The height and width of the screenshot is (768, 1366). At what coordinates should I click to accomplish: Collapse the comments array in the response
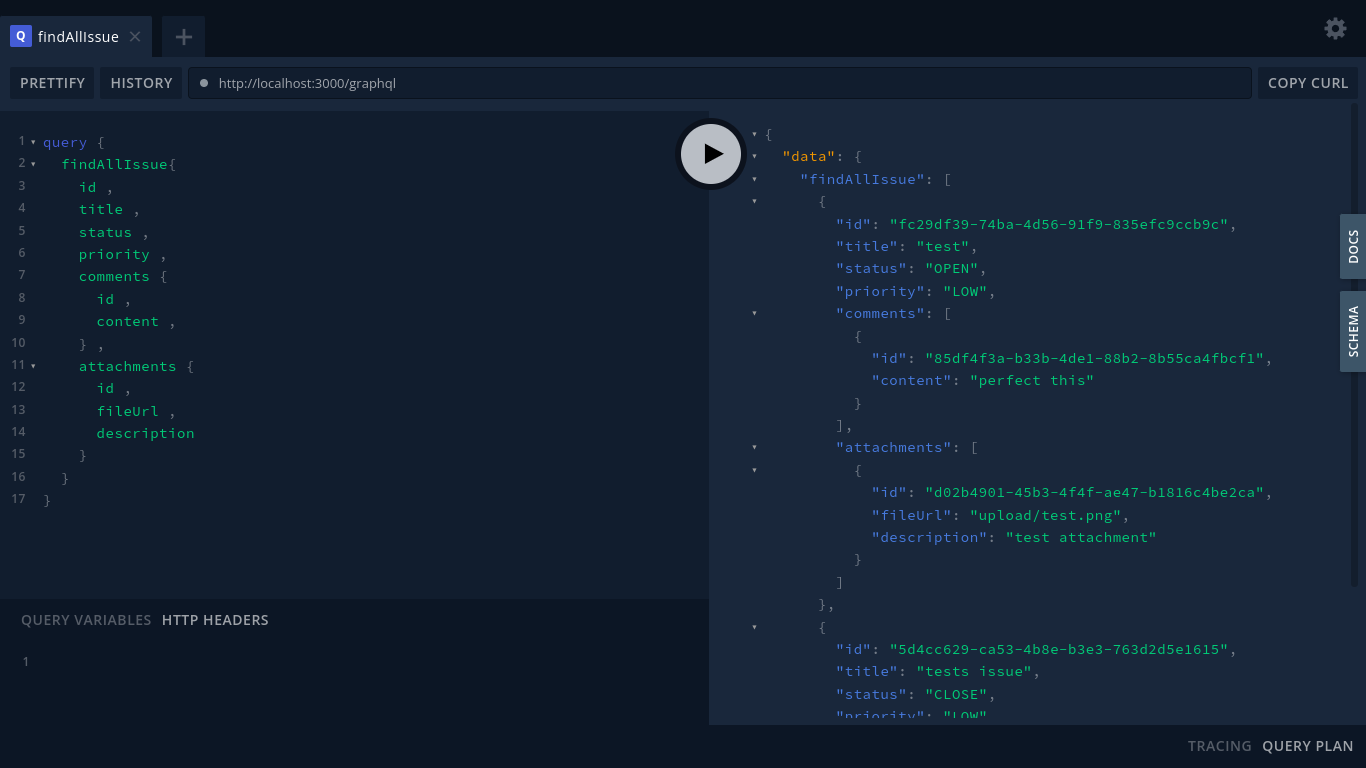(x=754, y=313)
